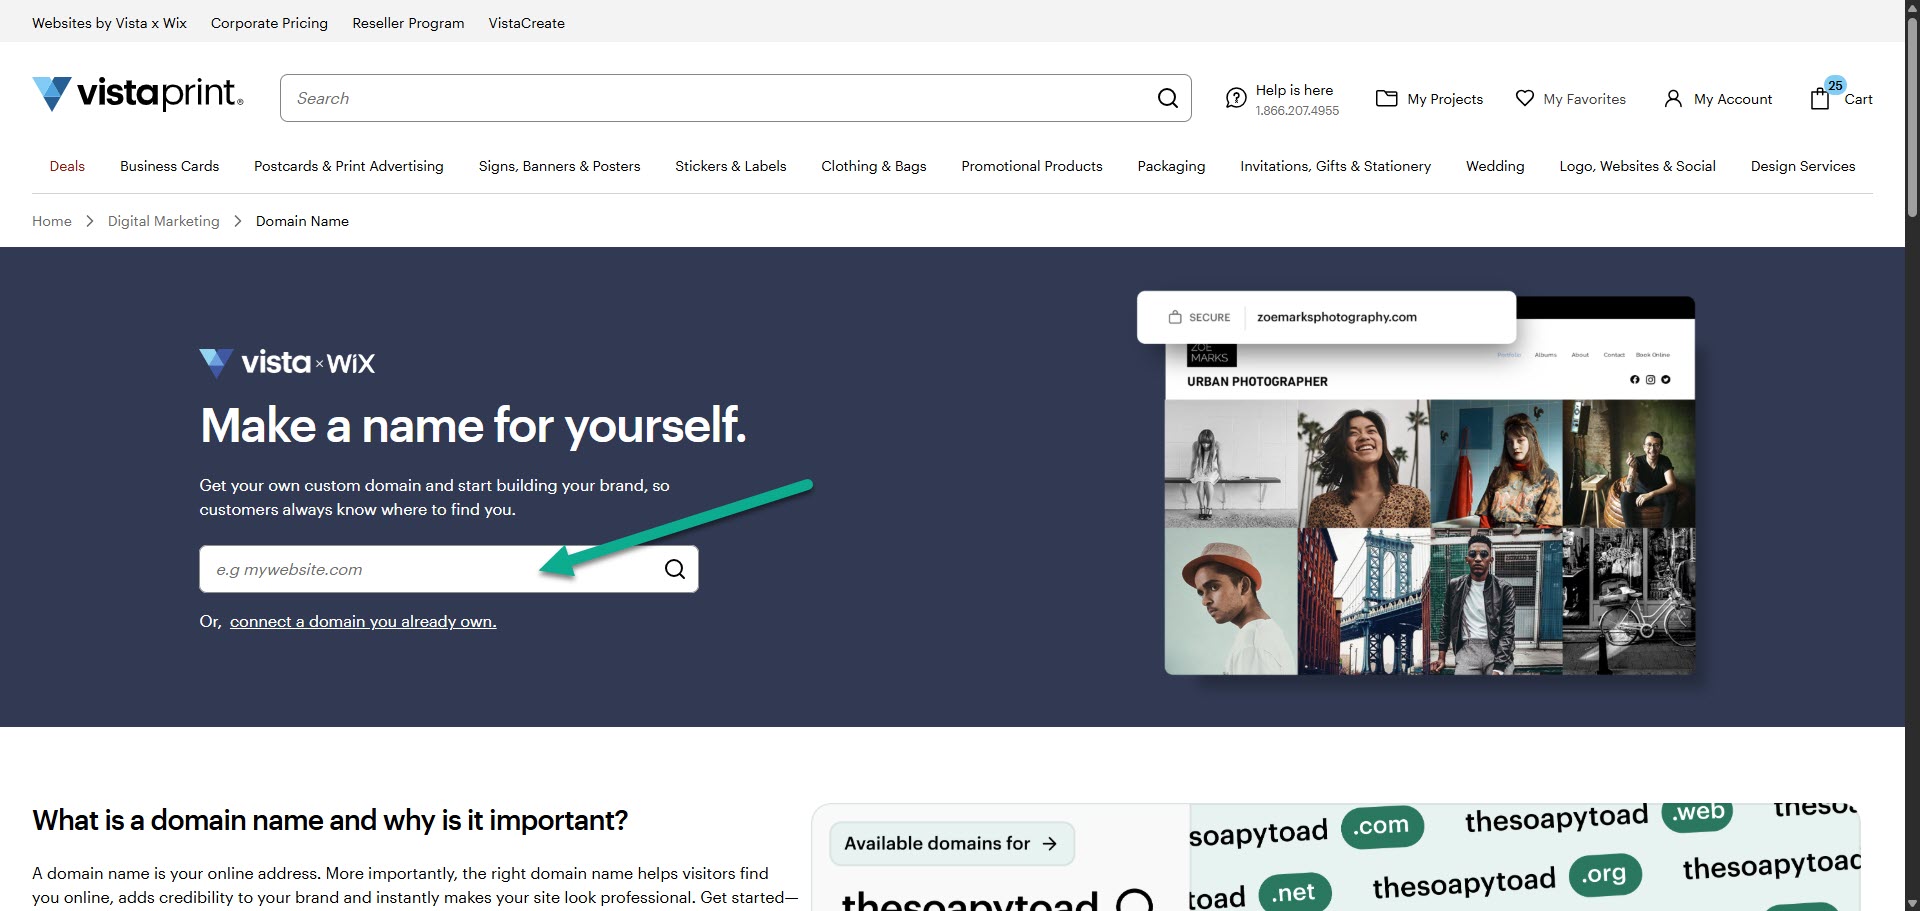Viewport: 1920px width, 911px height.
Task: Click the zoemarksphotography.com address text
Action: (1337, 317)
